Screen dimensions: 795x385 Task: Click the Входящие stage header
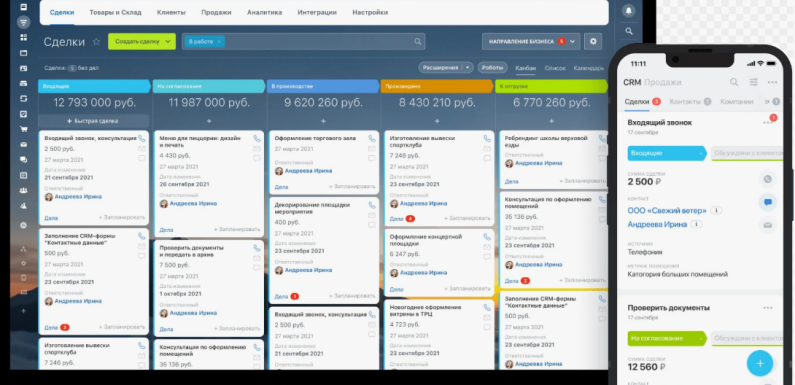(95, 86)
